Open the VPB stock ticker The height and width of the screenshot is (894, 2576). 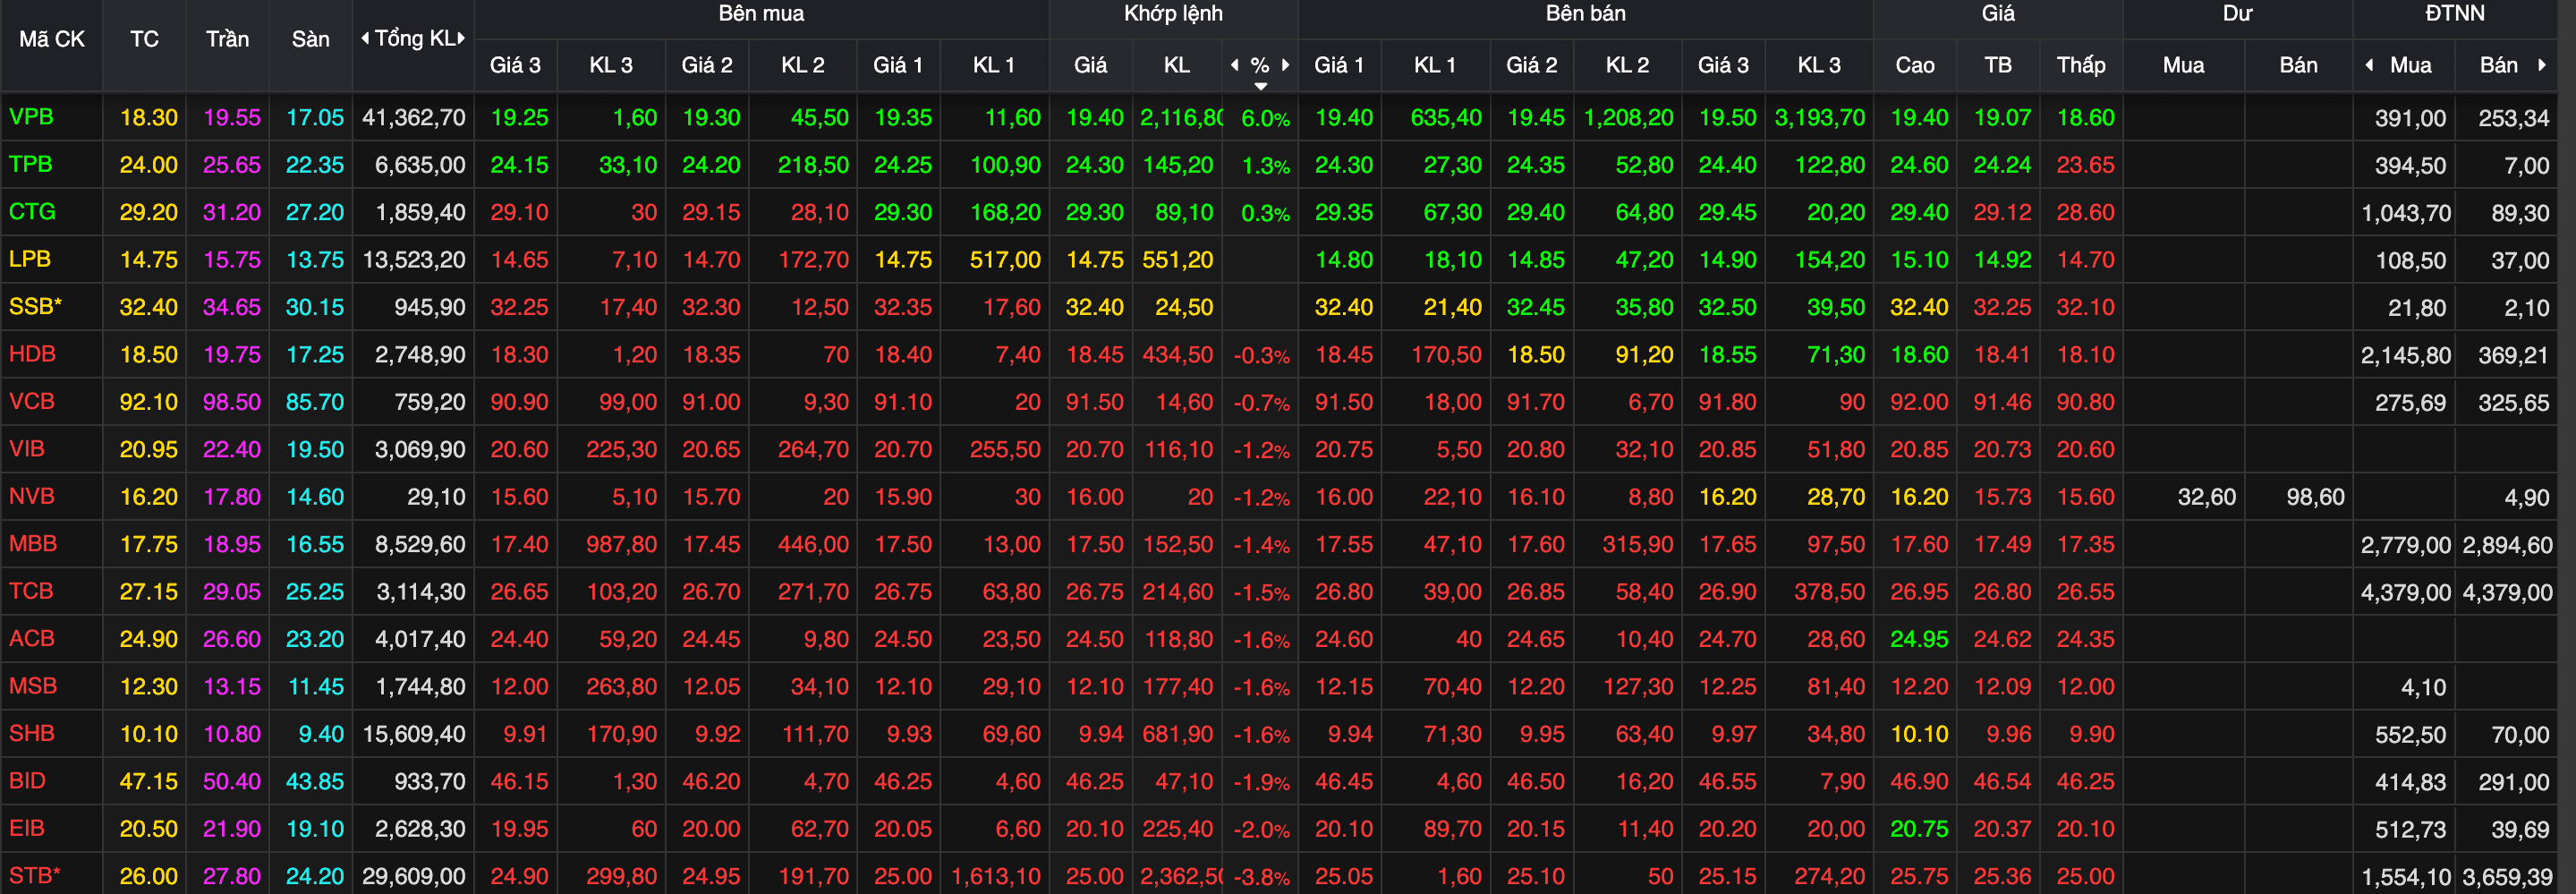[31, 117]
